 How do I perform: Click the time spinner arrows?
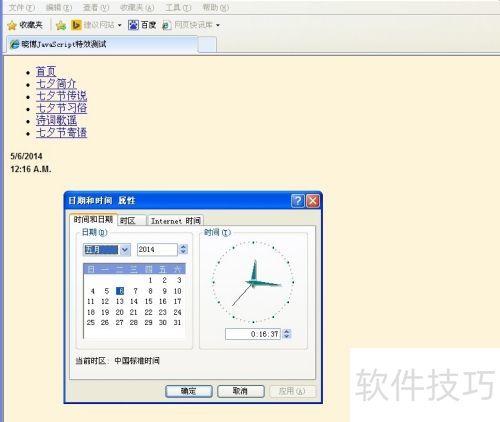[287, 334]
